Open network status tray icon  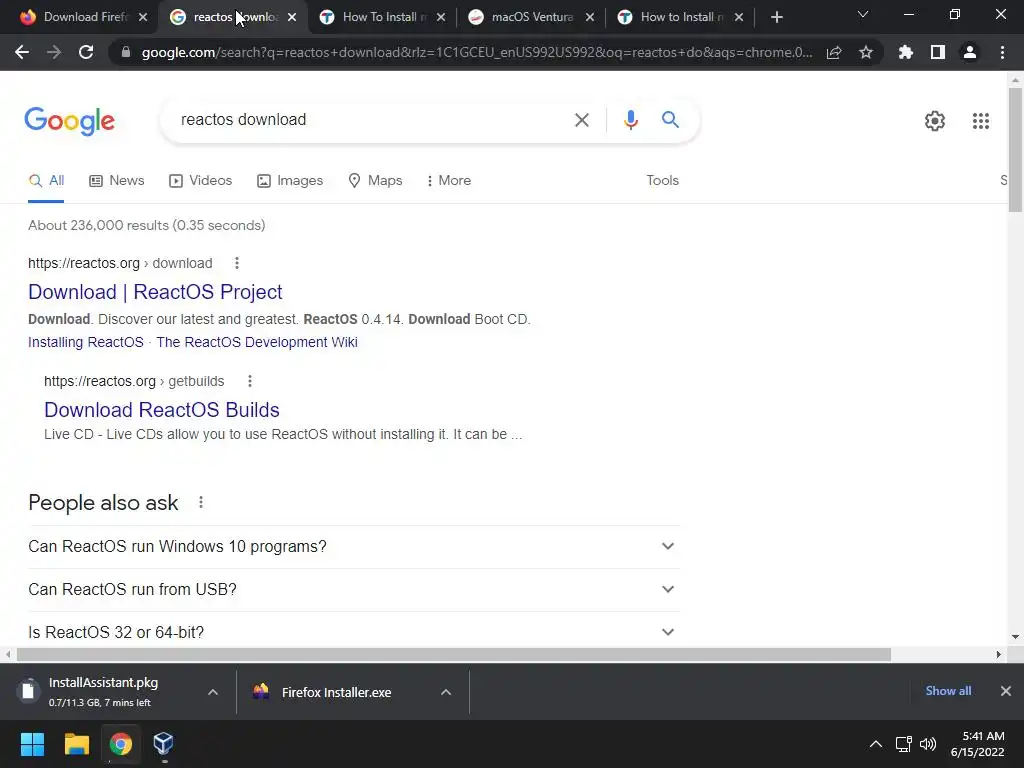904,744
